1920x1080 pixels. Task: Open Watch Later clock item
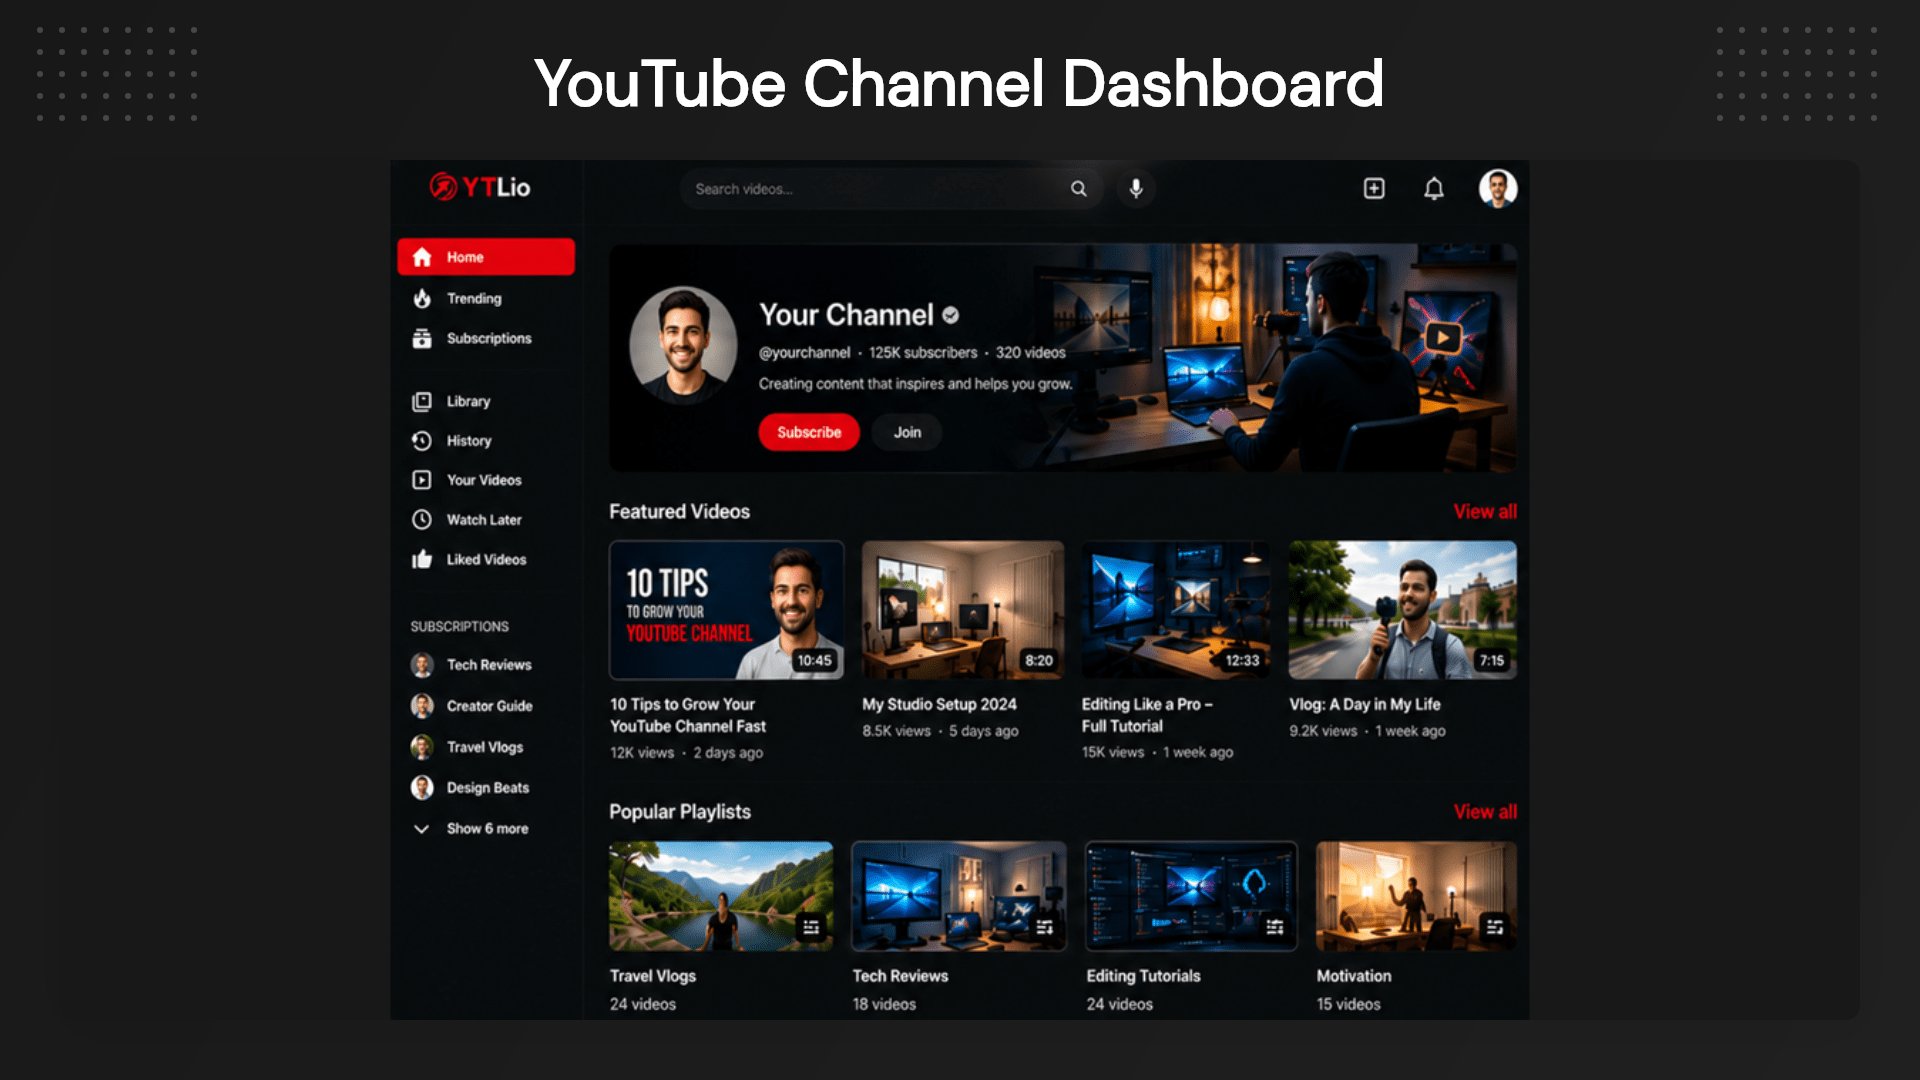click(485, 519)
